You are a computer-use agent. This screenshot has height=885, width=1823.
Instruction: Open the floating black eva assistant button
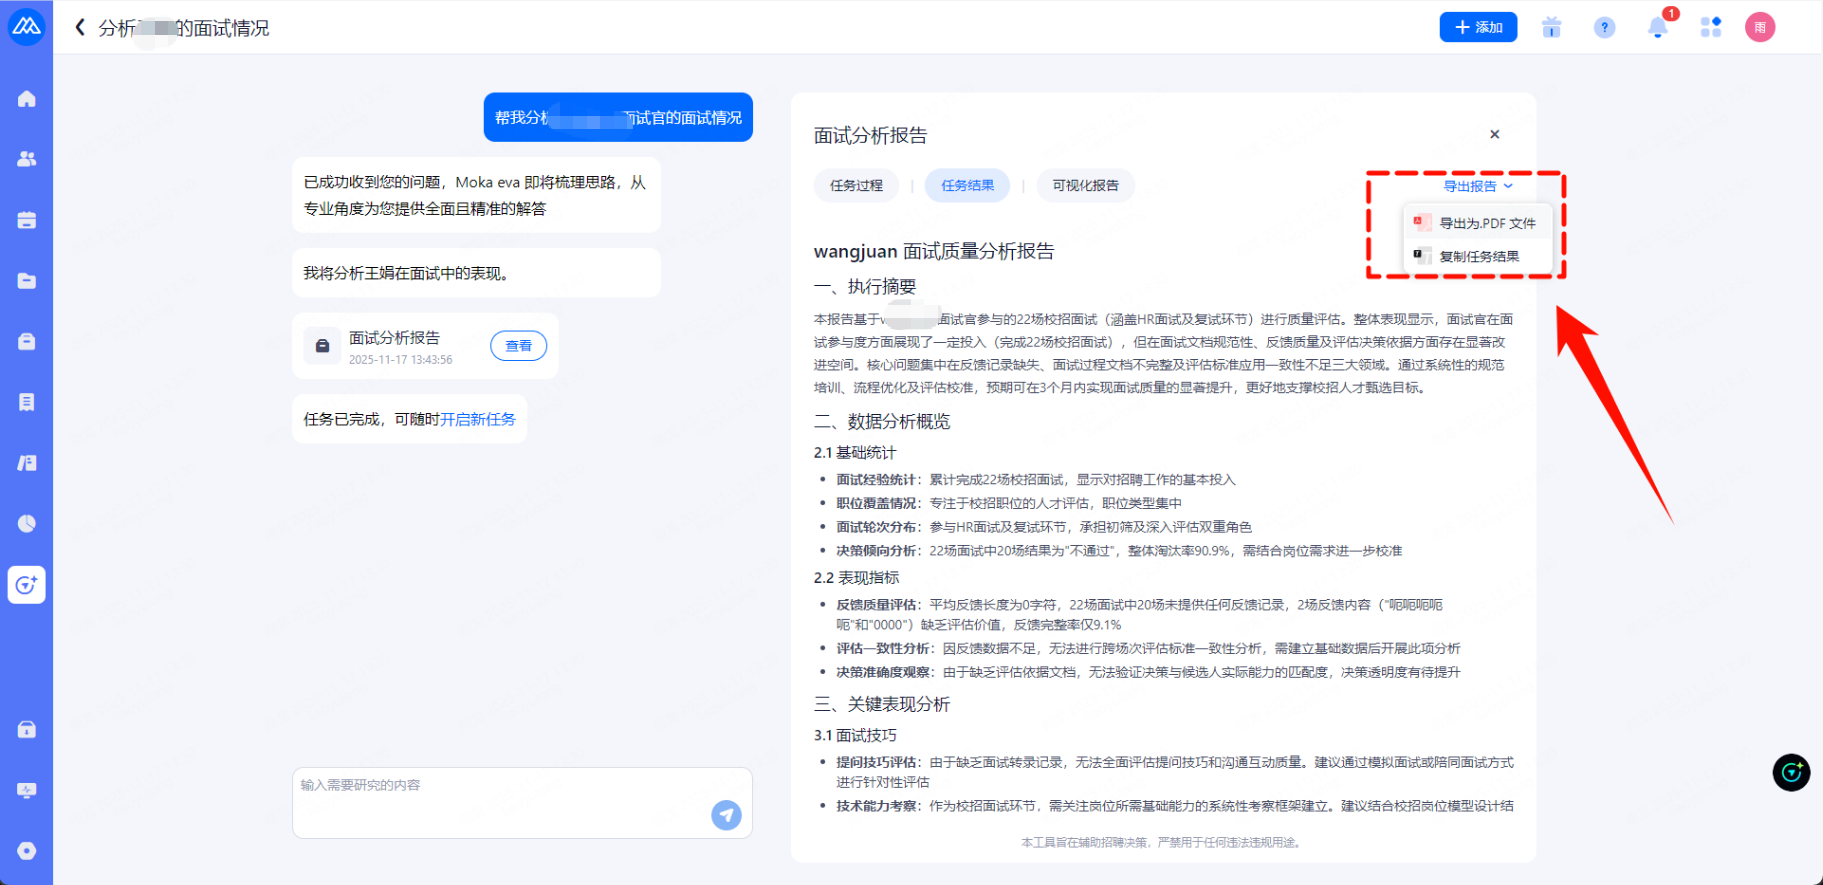click(1791, 772)
